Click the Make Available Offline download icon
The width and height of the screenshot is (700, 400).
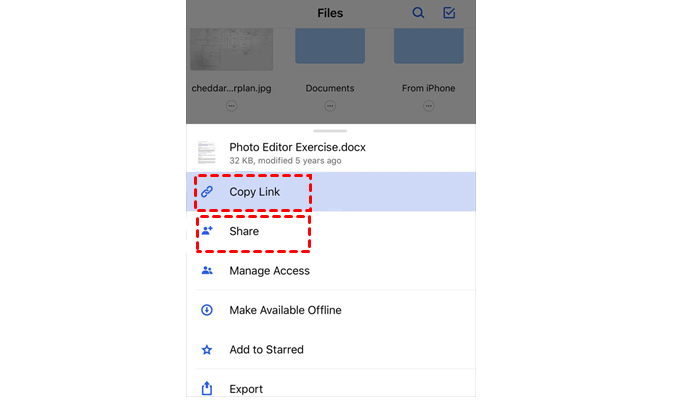point(207,310)
